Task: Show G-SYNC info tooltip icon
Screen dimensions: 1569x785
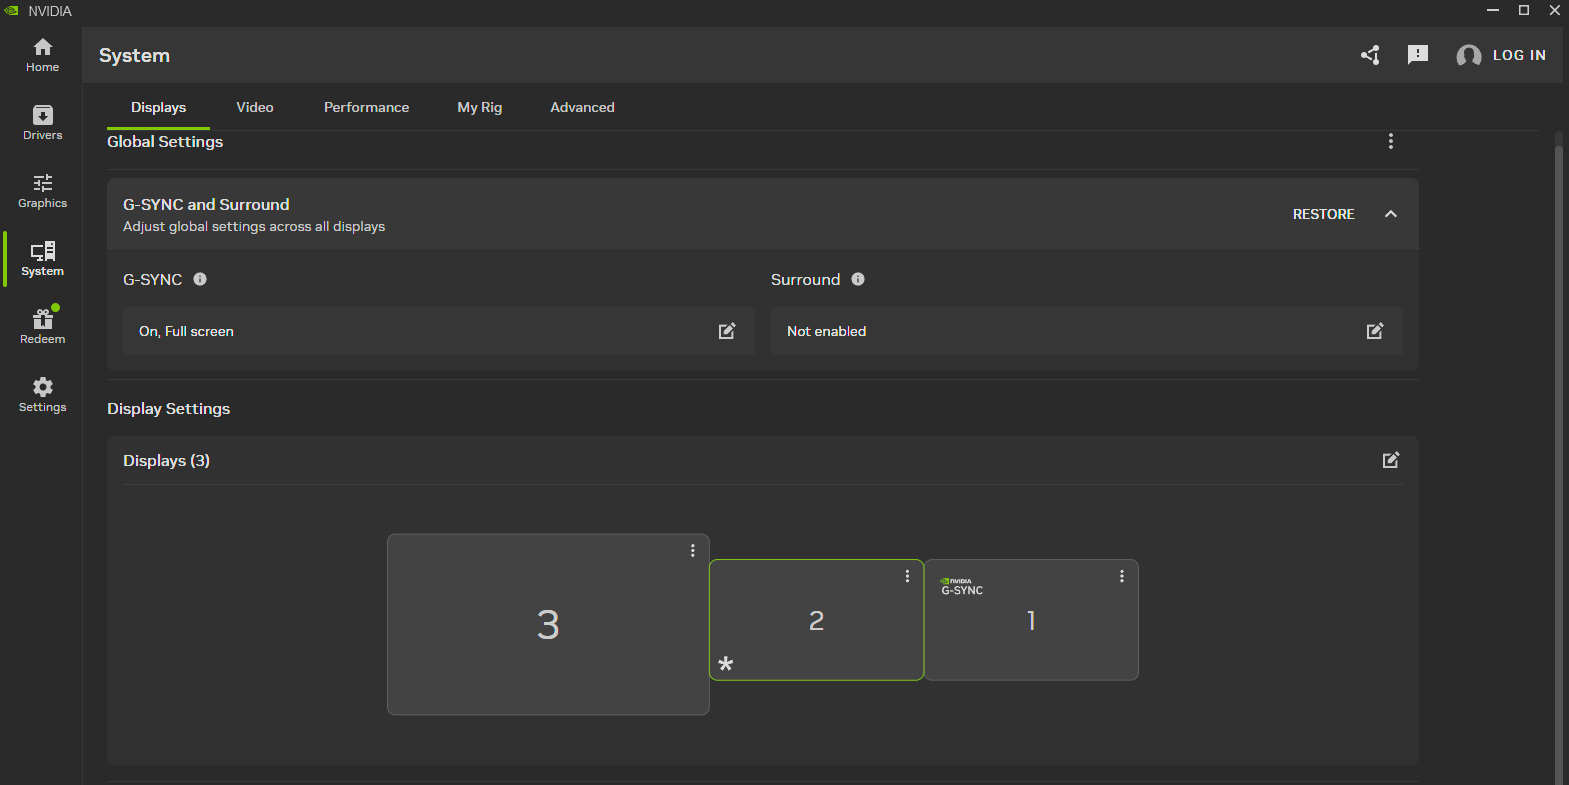Action: 200,279
